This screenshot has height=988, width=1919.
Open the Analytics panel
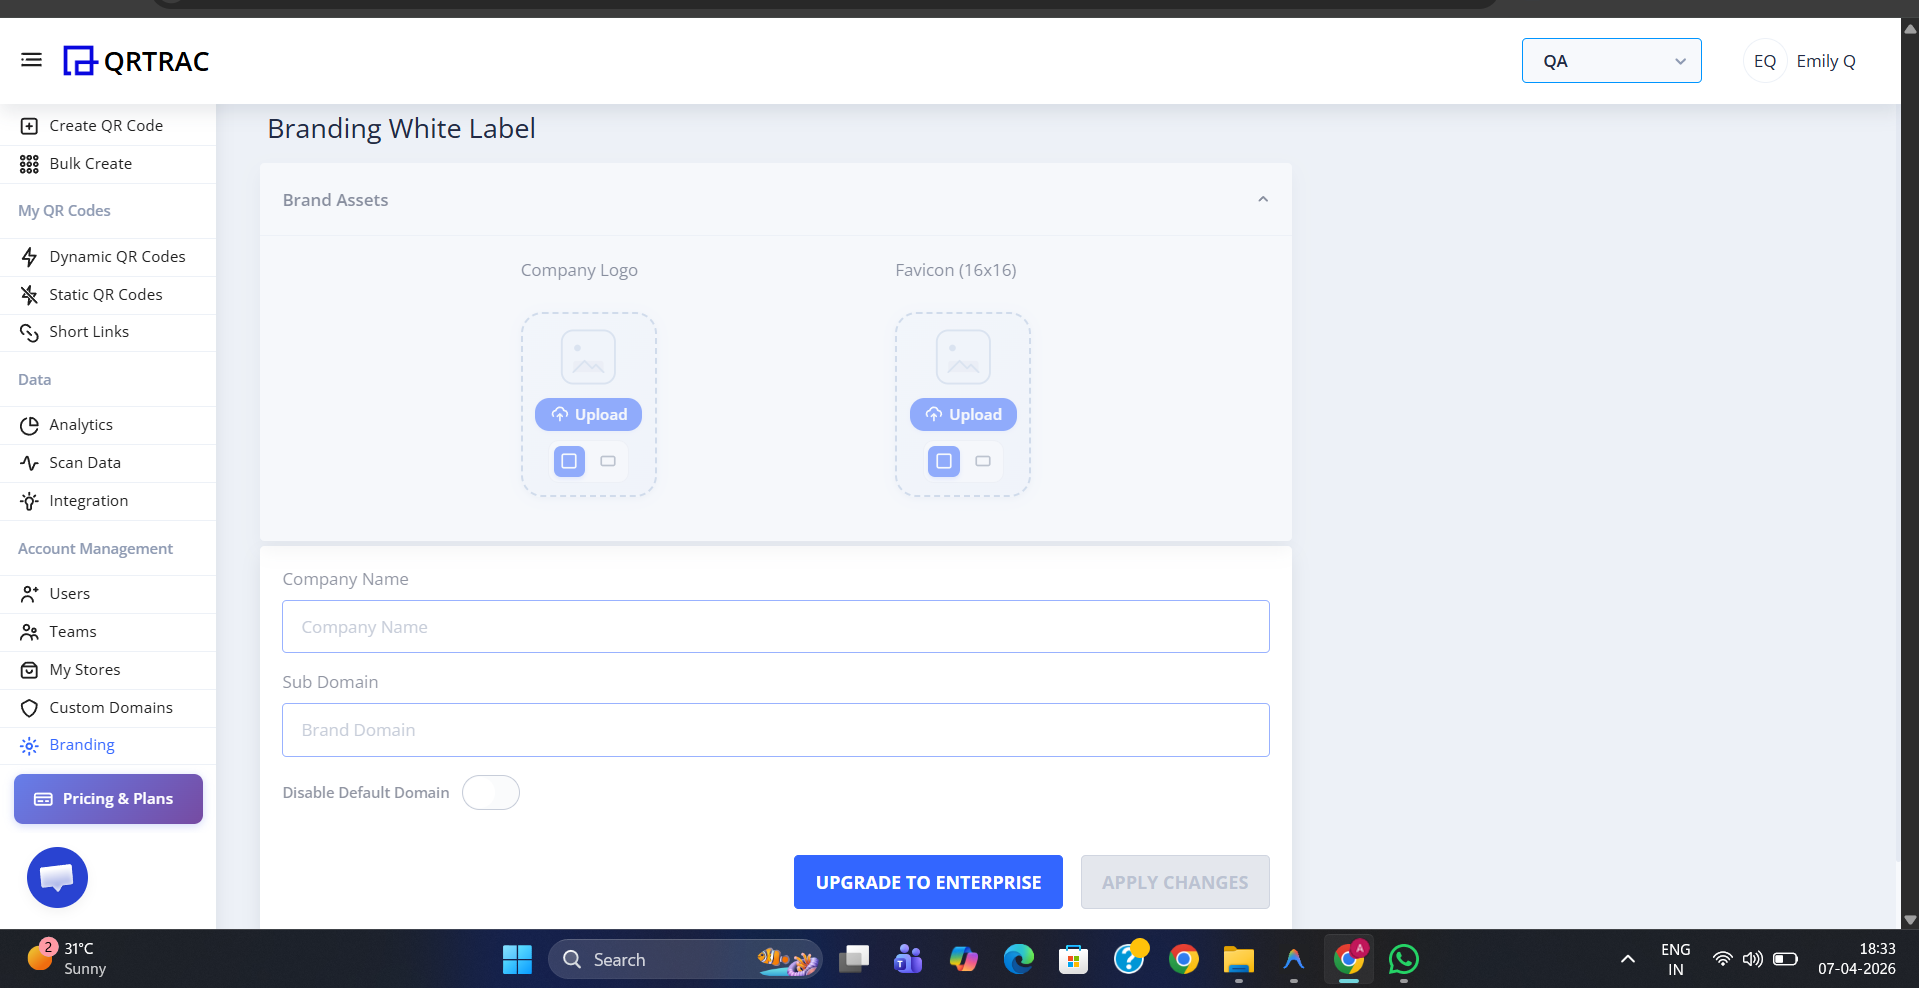point(79,424)
